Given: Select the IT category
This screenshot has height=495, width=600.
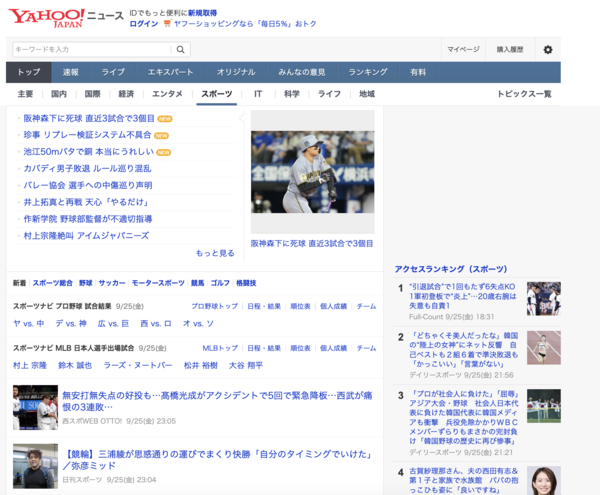Looking at the screenshot, I should (258, 94).
